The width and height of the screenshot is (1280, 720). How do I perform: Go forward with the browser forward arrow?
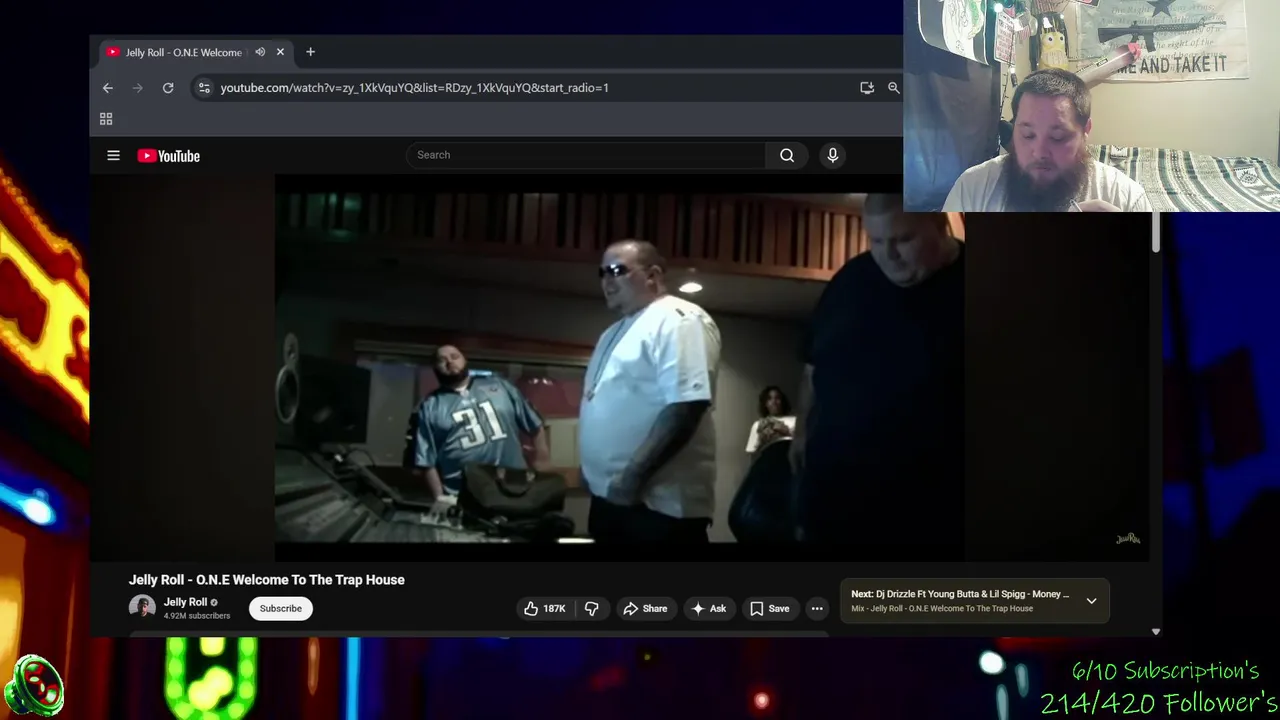(x=138, y=88)
